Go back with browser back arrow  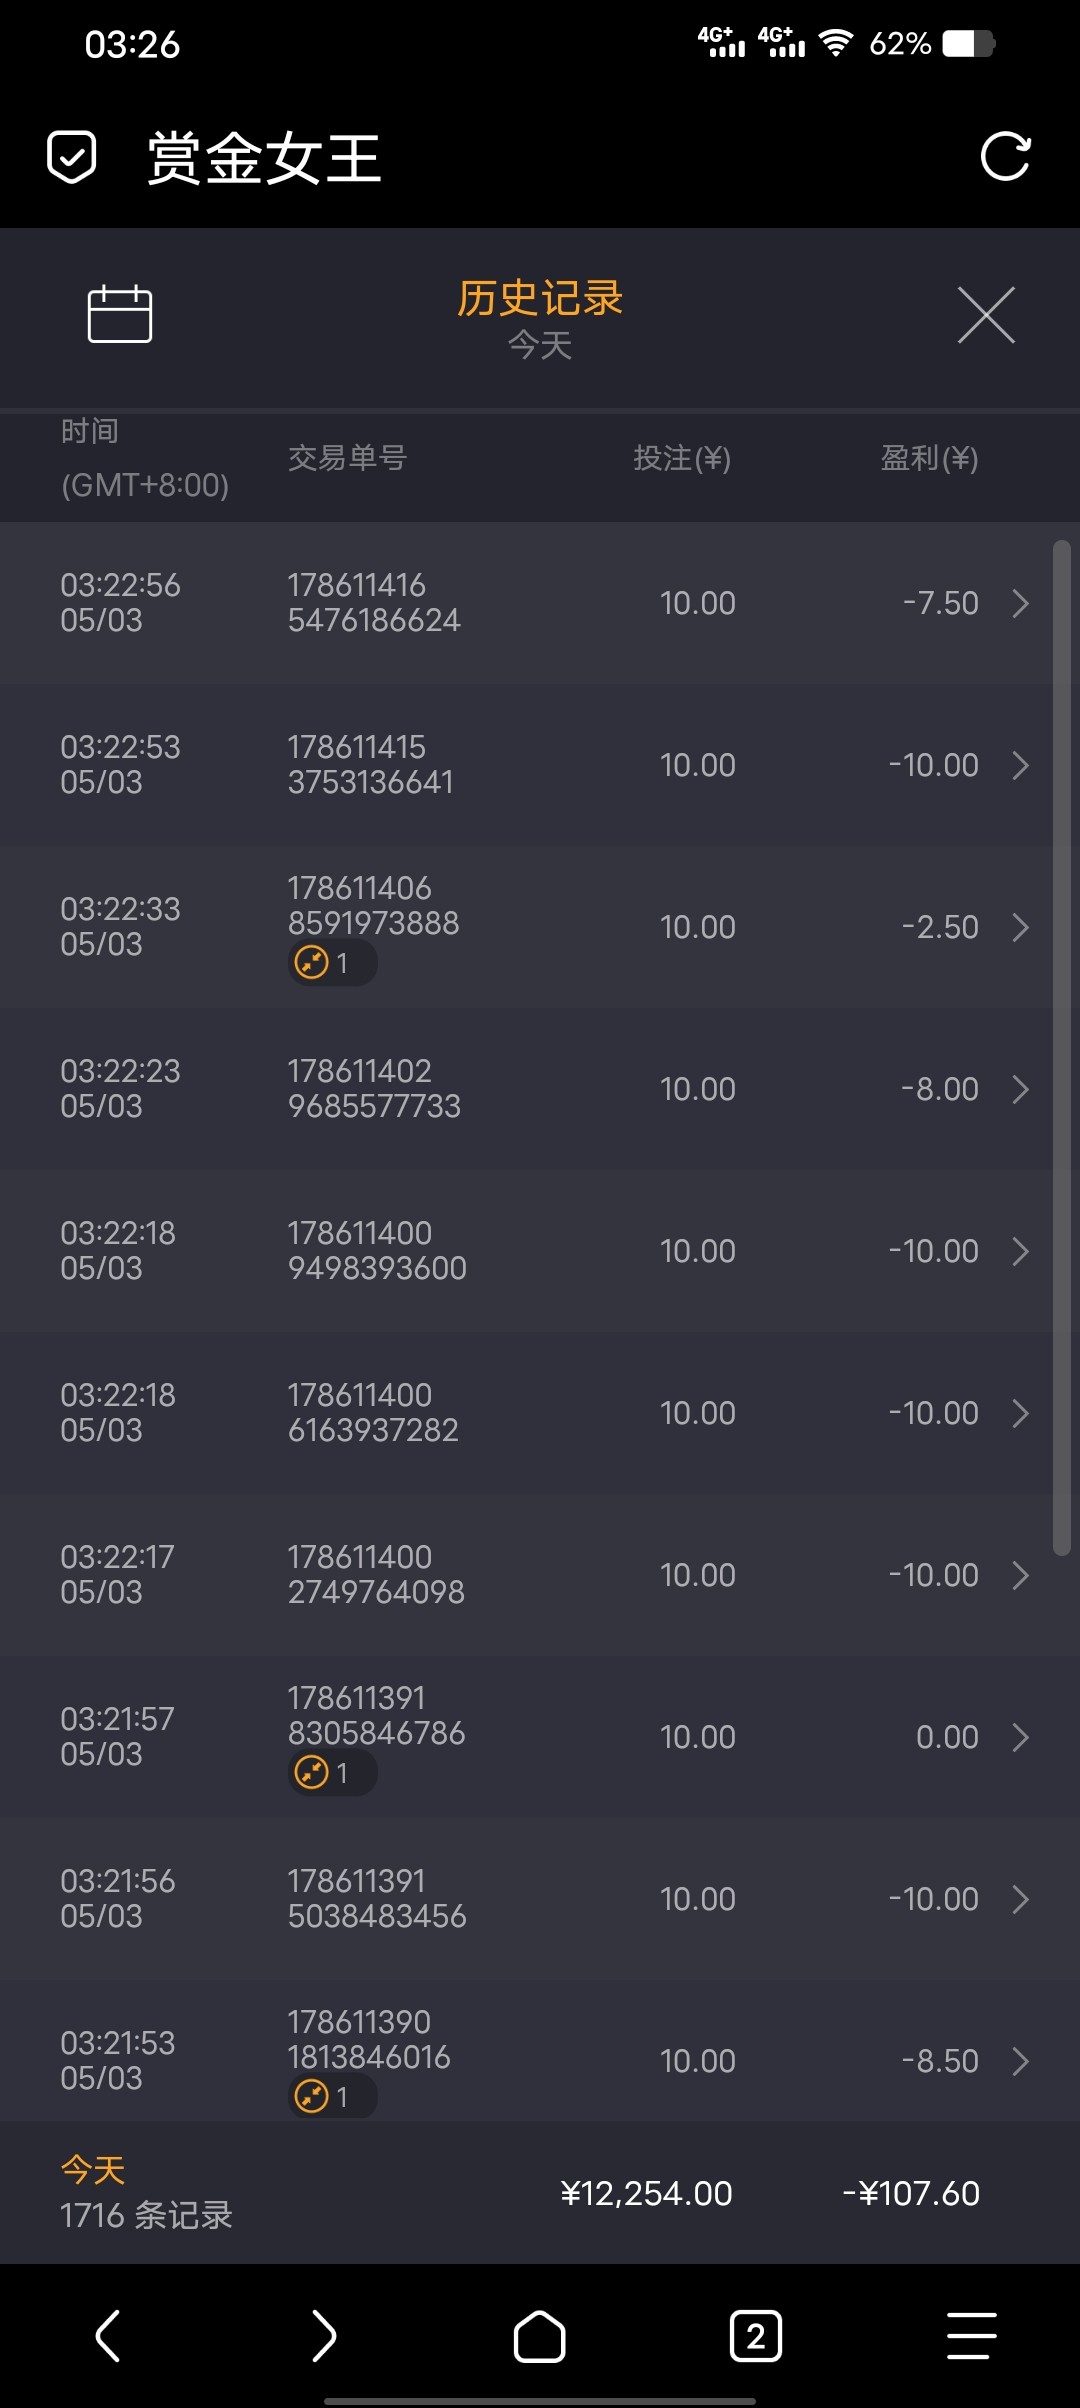click(108, 2336)
